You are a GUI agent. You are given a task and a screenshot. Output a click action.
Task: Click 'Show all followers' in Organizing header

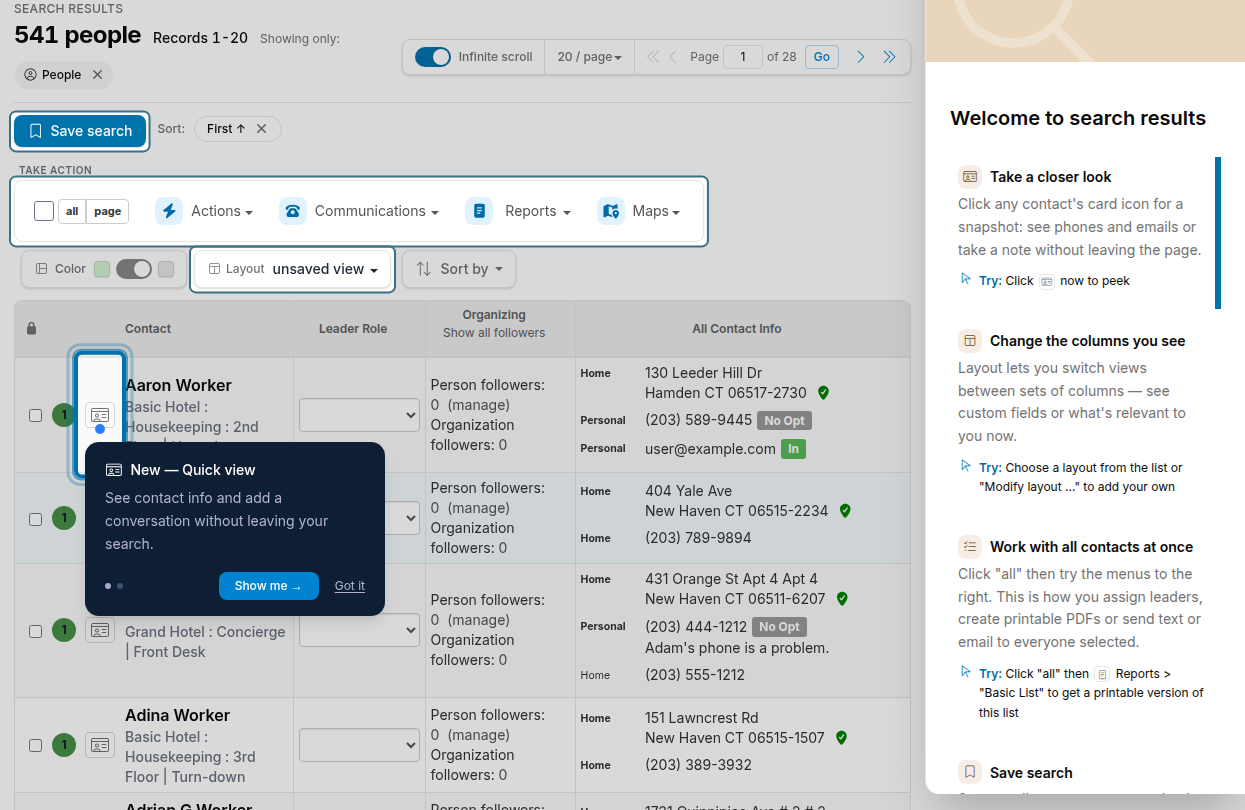[494, 333]
